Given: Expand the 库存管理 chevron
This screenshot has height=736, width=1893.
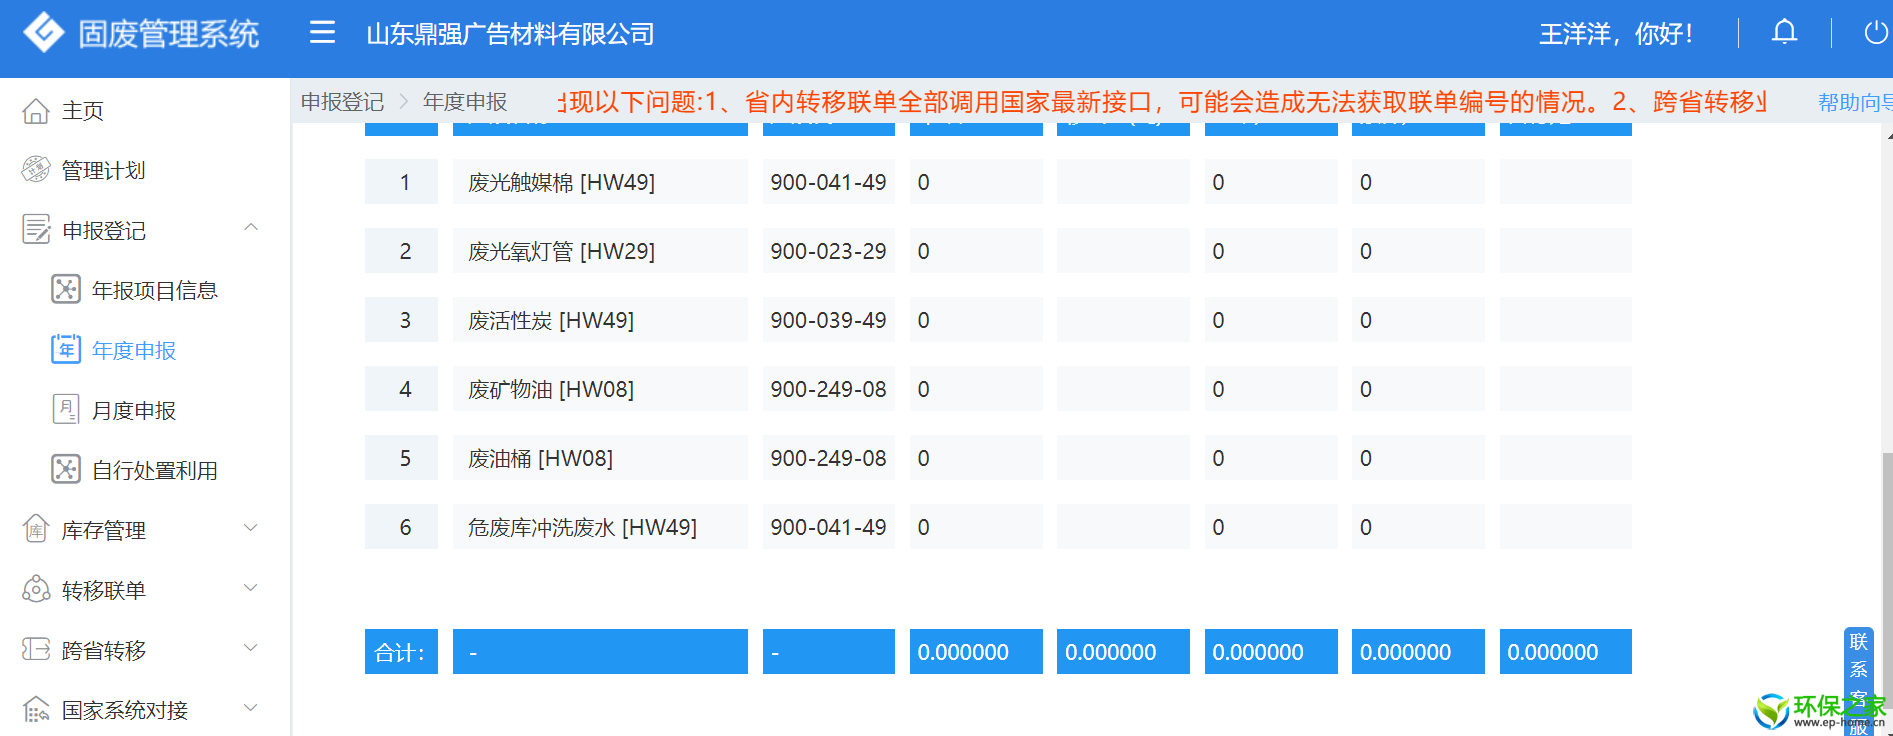Looking at the screenshot, I should [251, 528].
